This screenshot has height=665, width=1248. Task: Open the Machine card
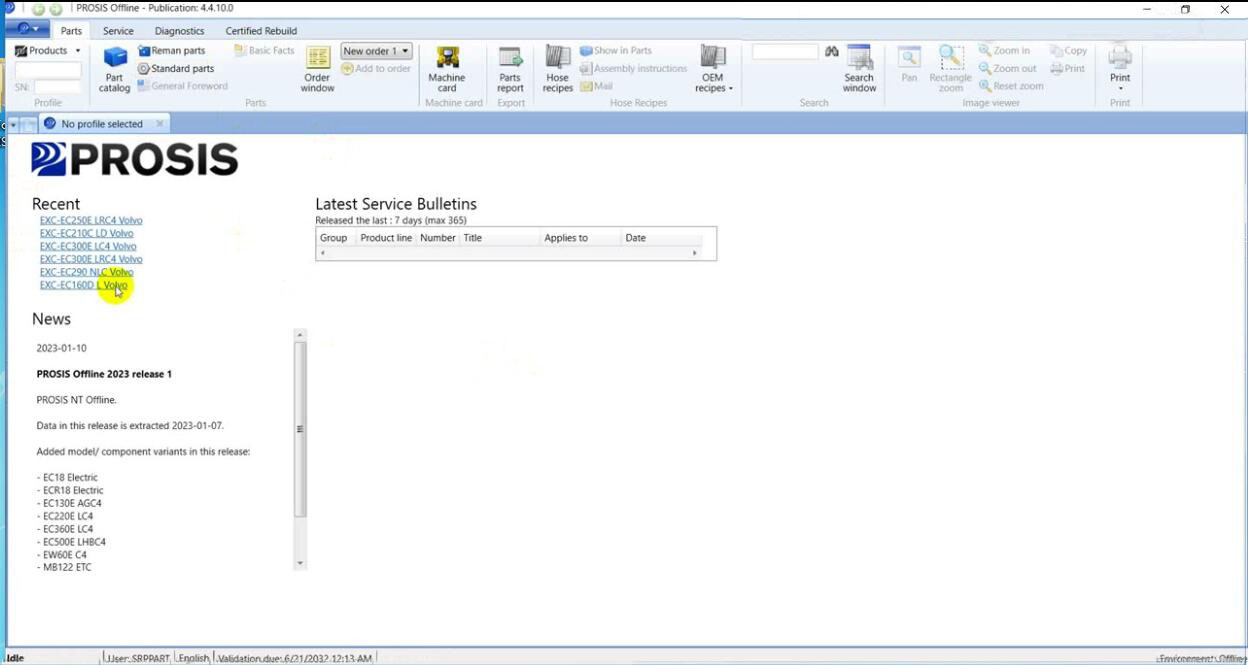coord(447,70)
